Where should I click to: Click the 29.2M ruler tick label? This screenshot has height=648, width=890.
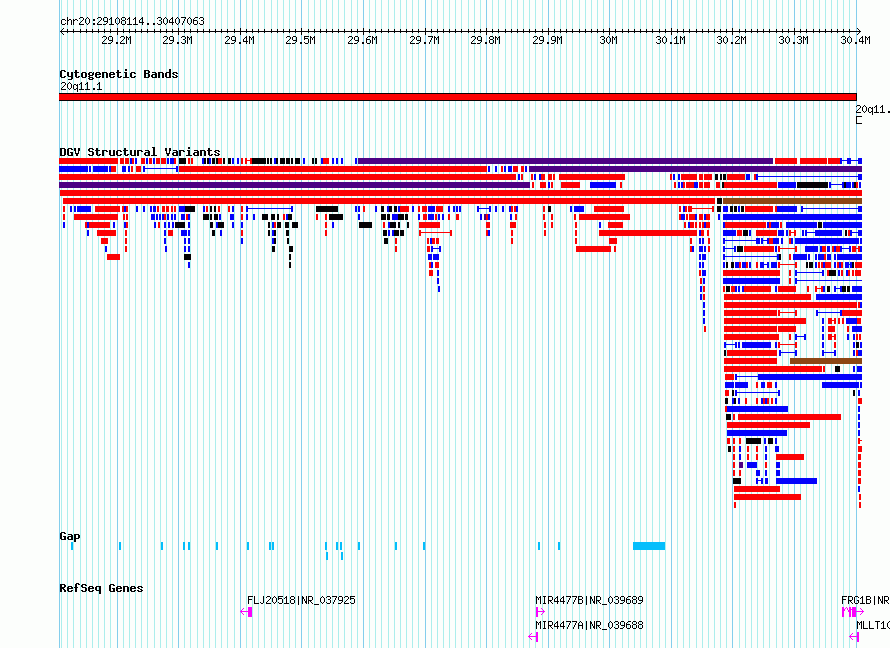tap(116, 40)
